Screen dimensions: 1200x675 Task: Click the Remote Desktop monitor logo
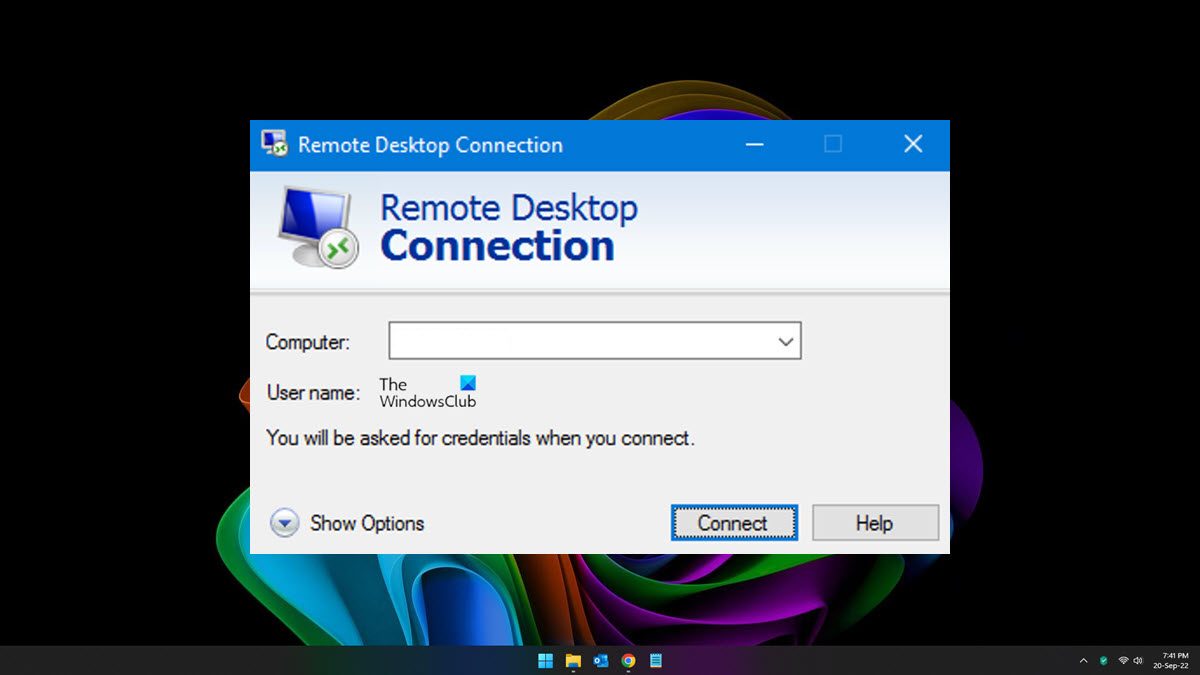point(316,227)
